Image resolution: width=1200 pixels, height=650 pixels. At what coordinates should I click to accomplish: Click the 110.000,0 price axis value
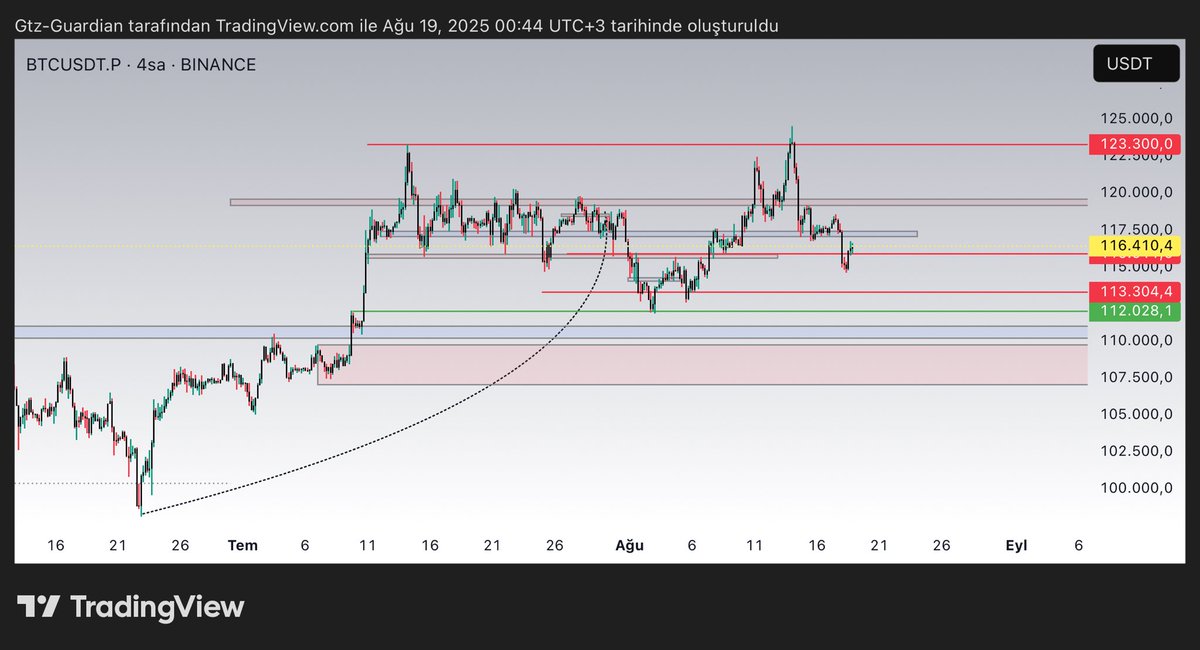coord(1137,340)
